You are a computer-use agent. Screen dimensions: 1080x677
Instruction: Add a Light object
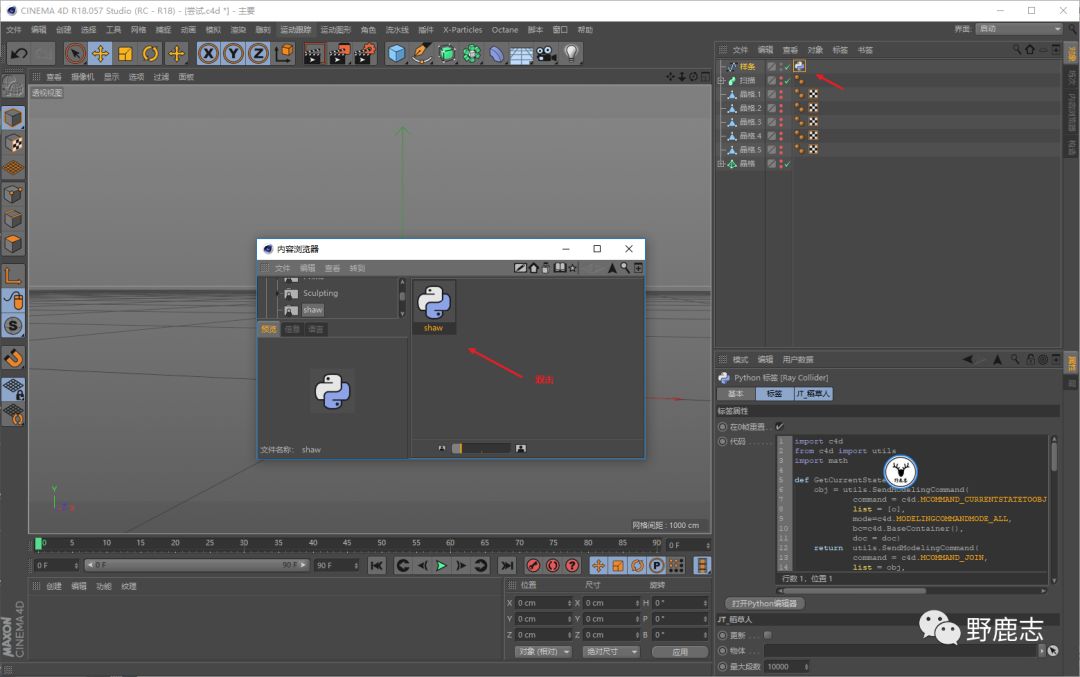(571, 53)
